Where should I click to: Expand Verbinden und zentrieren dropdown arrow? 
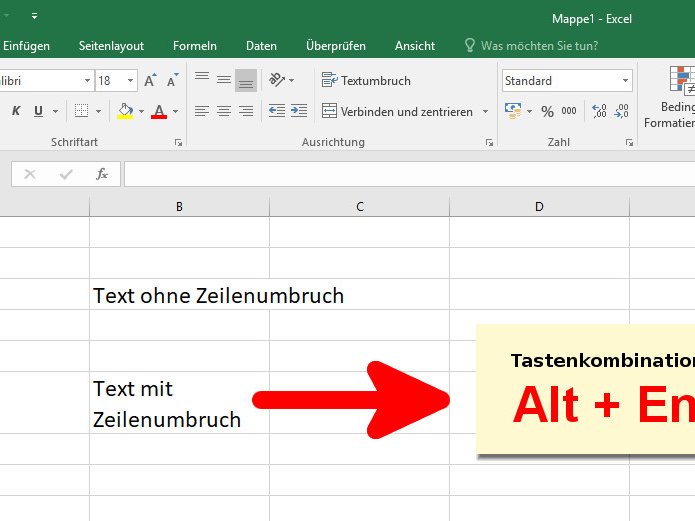point(486,112)
